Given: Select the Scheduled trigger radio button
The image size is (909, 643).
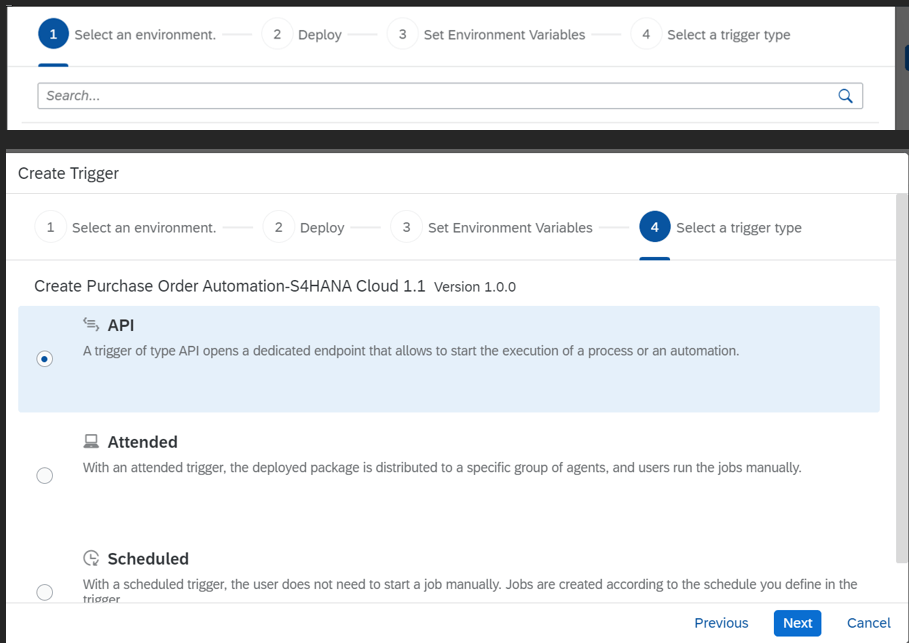Looking at the screenshot, I should [x=45, y=592].
